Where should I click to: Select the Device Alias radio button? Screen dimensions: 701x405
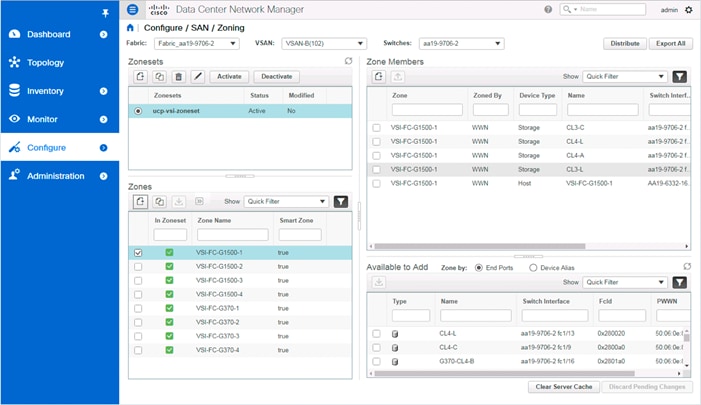(x=533, y=268)
